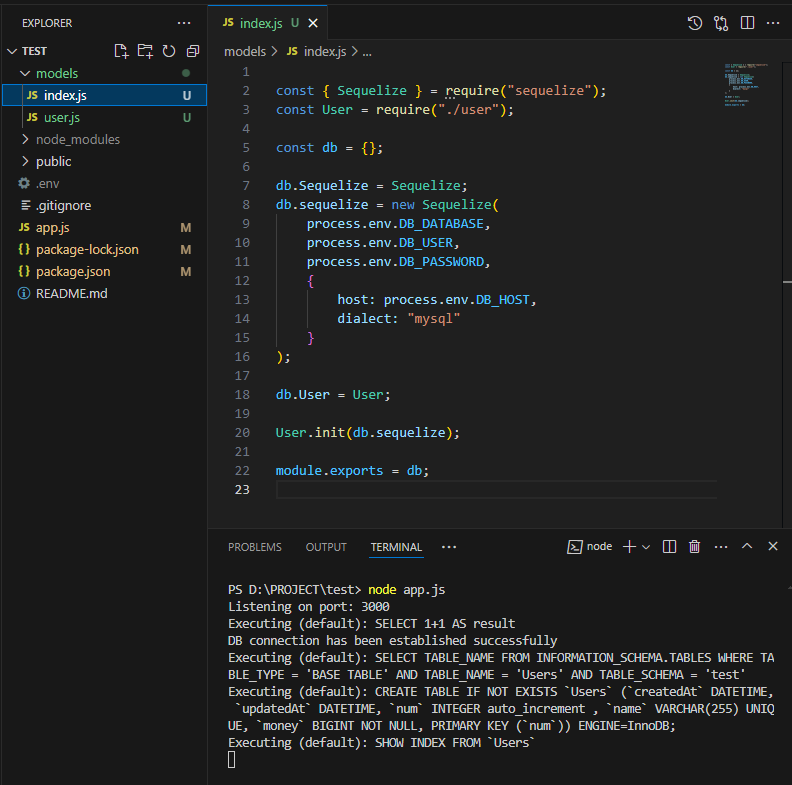Image resolution: width=792 pixels, height=785 pixels.
Task: Switch to the PROBLEMS tab
Action: [254, 547]
